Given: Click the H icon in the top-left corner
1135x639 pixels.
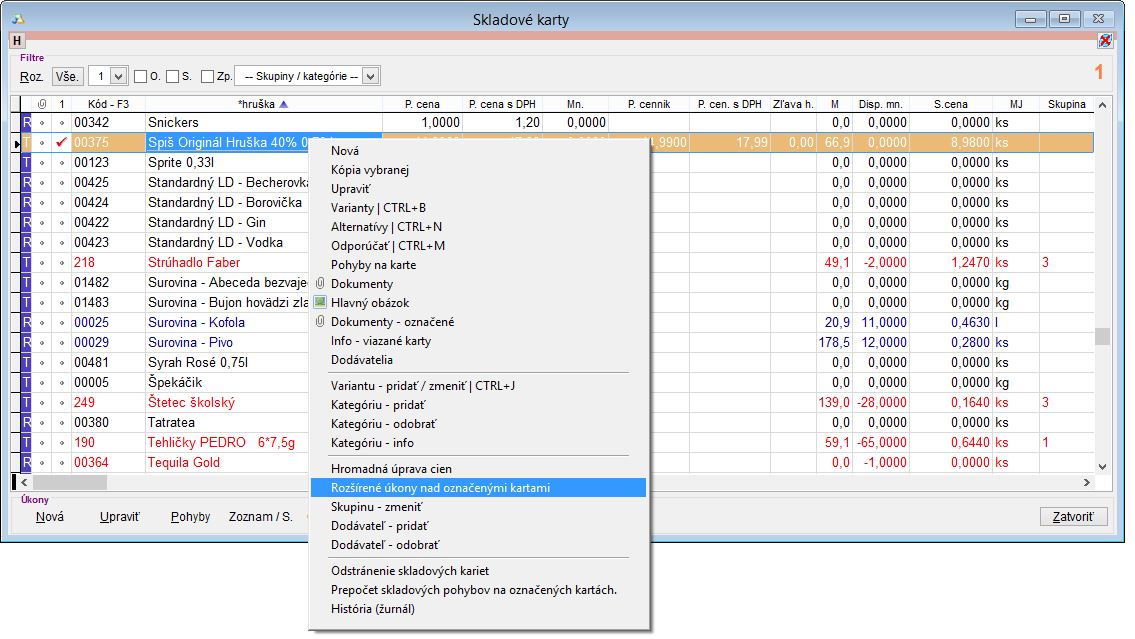Looking at the screenshot, I should click(x=17, y=40).
